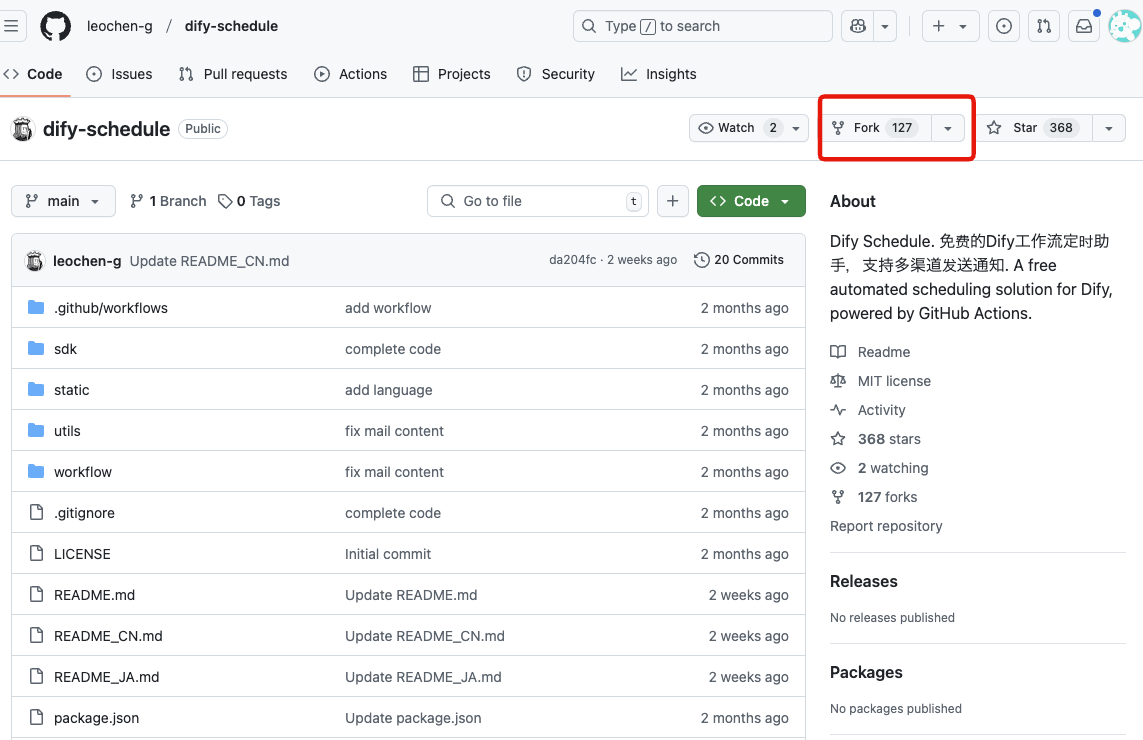
Task: Open the Initial commit message link
Action: tap(388, 554)
